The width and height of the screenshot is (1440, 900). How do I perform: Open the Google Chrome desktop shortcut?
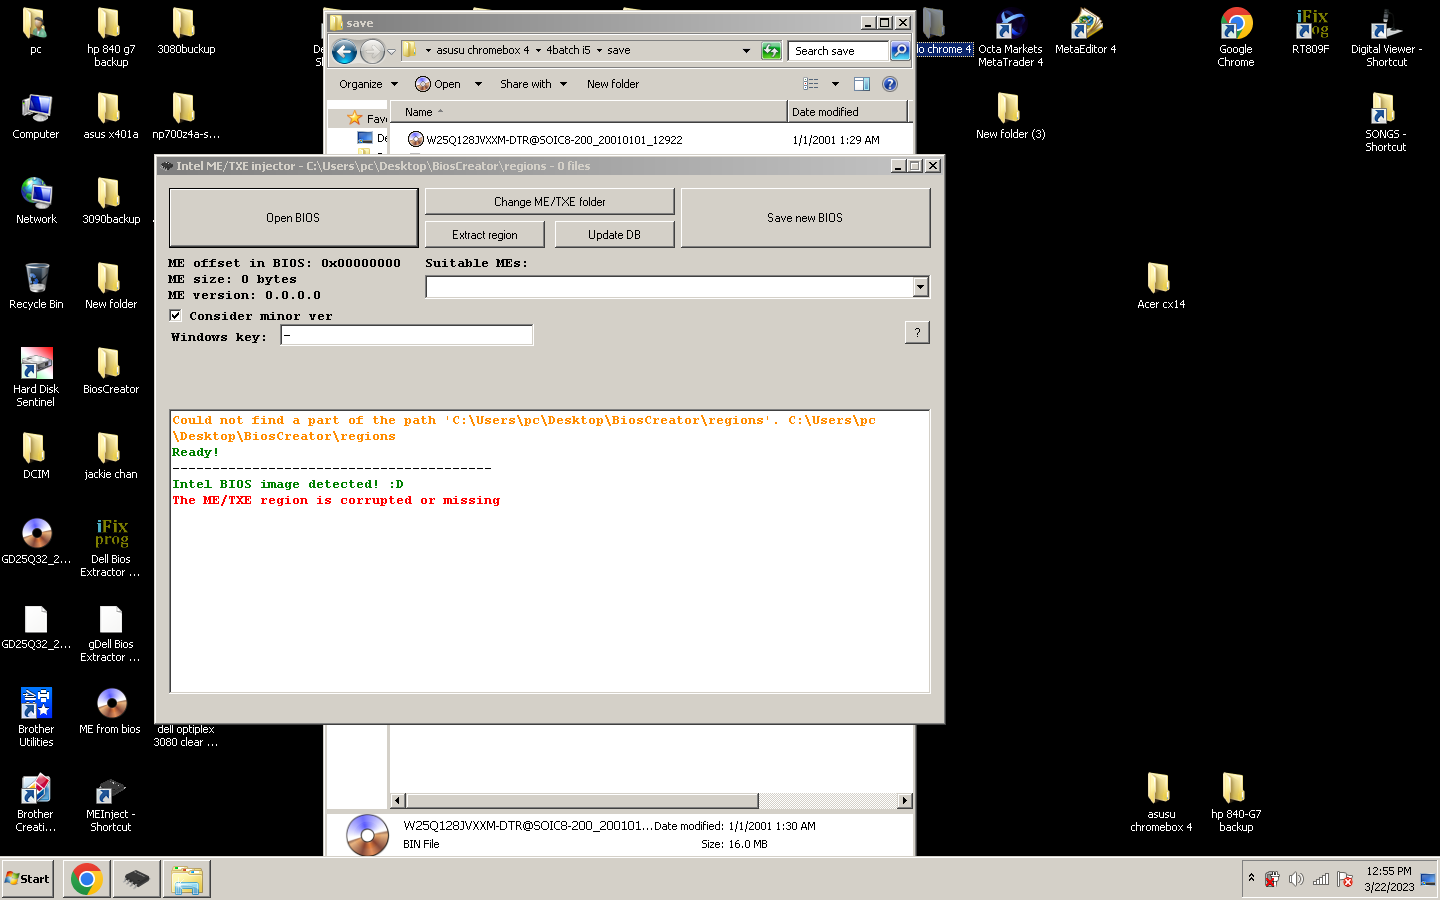(x=1236, y=30)
